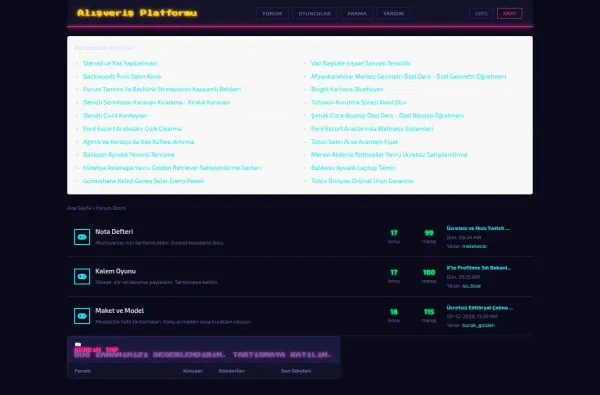Open the OYUNCULAR menu item
Image resolution: width=600 pixels, height=395 pixels.
(x=315, y=13)
